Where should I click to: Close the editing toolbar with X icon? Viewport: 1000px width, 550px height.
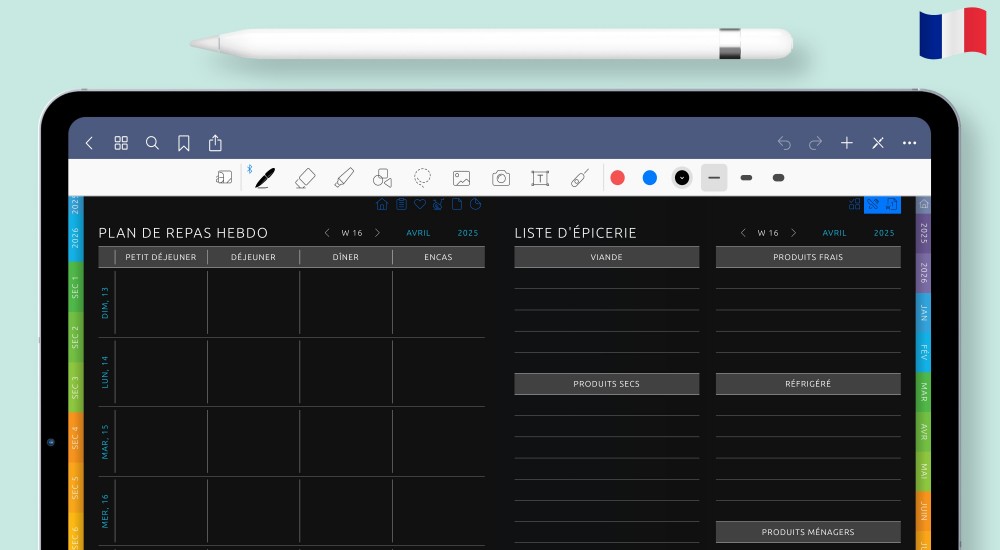(878, 143)
